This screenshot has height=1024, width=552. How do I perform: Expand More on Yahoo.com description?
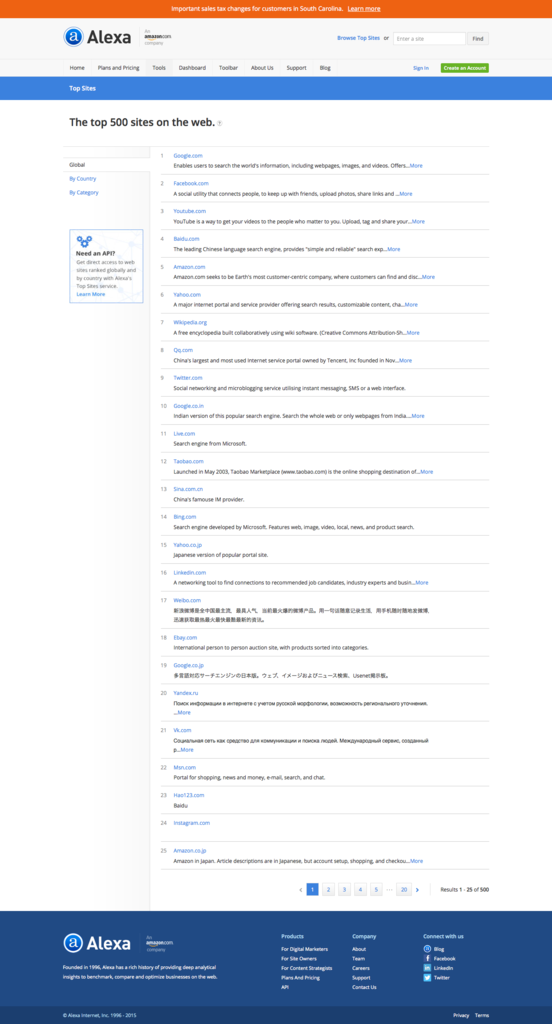click(411, 304)
